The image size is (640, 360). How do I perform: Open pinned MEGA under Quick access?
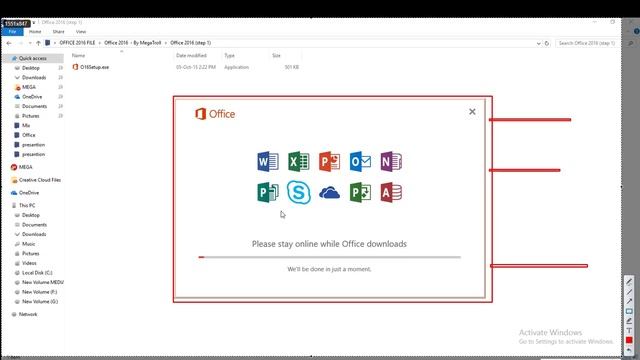29,87
